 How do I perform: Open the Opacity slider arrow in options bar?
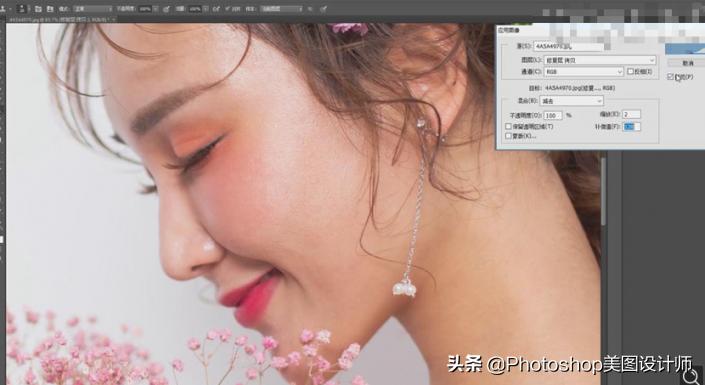point(156,9)
